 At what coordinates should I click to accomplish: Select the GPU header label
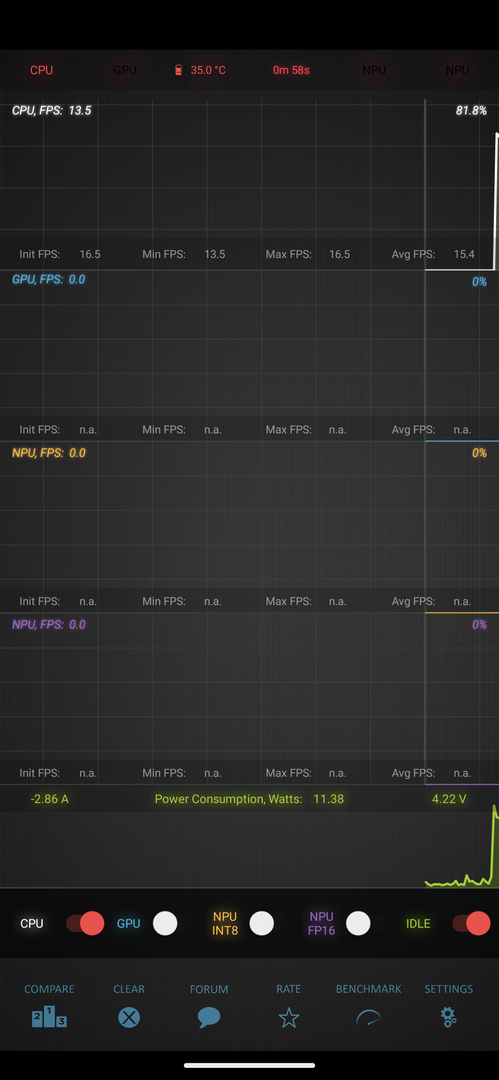[125, 70]
